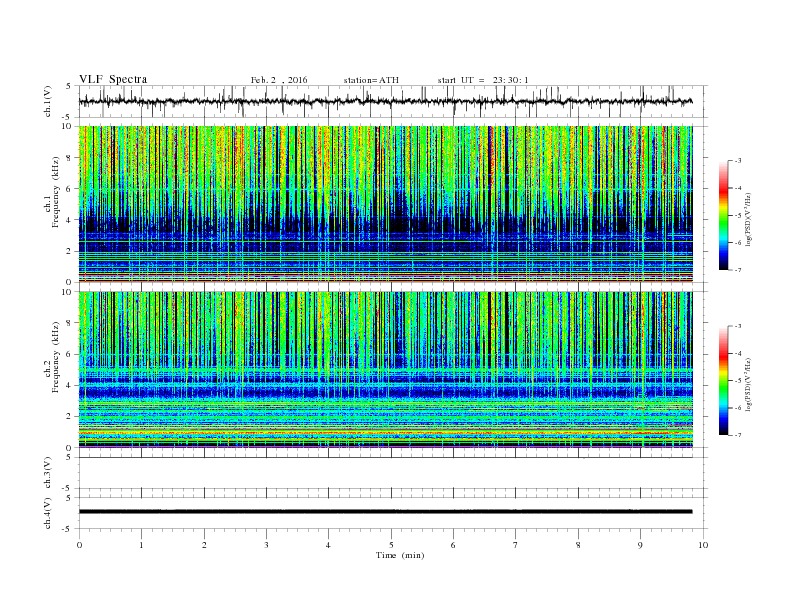Select the 'start UT = 23:30:1' label
The height and width of the screenshot is (612, 792).
pyautogui.click(x=483, y=80)
